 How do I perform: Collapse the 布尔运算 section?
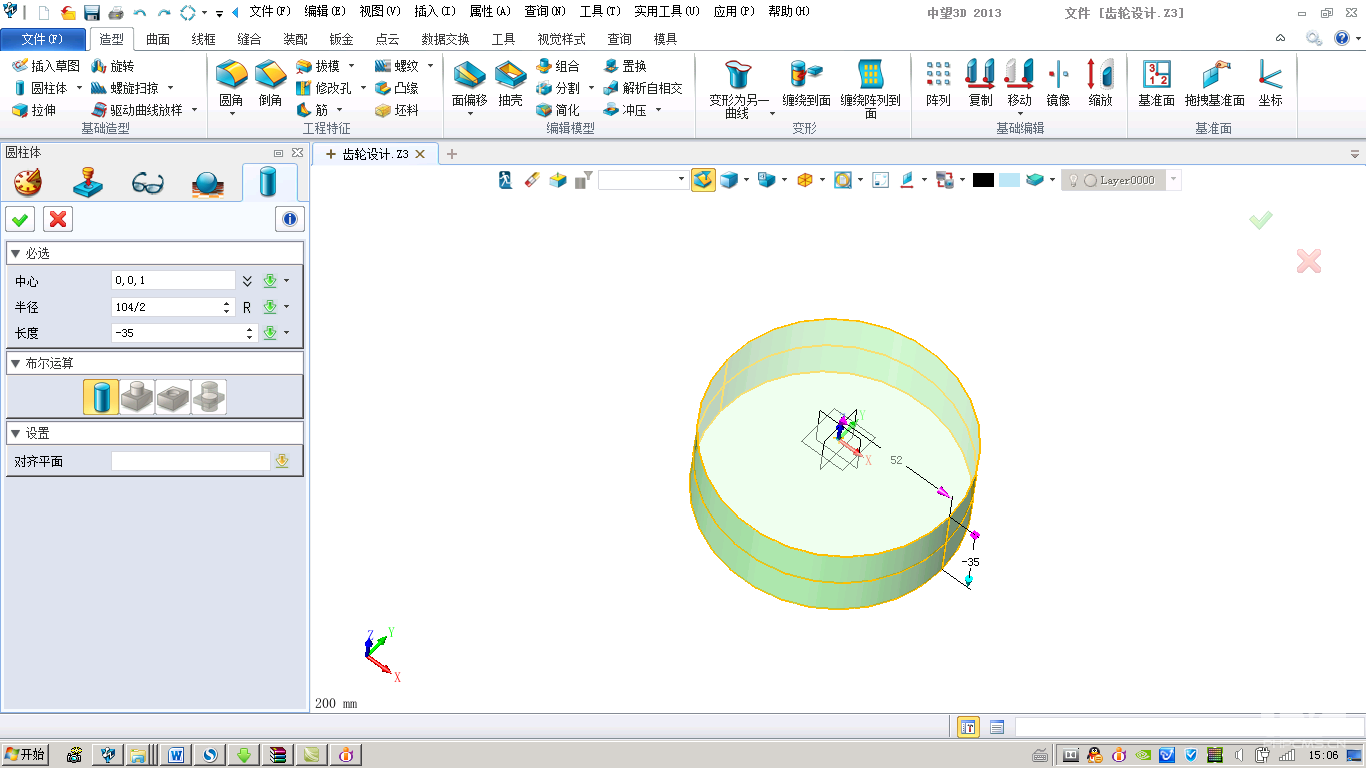pos(15,363)
